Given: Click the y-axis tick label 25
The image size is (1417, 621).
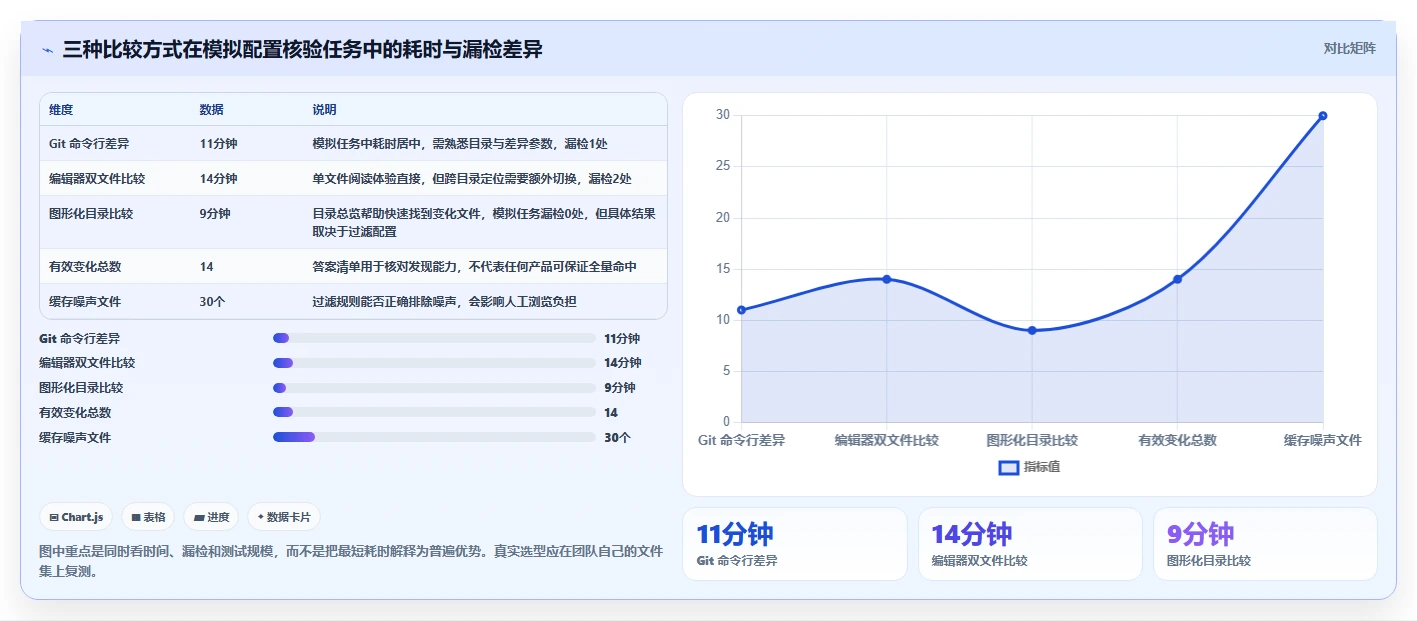Looking at the screenshot, I should [723, 166].
